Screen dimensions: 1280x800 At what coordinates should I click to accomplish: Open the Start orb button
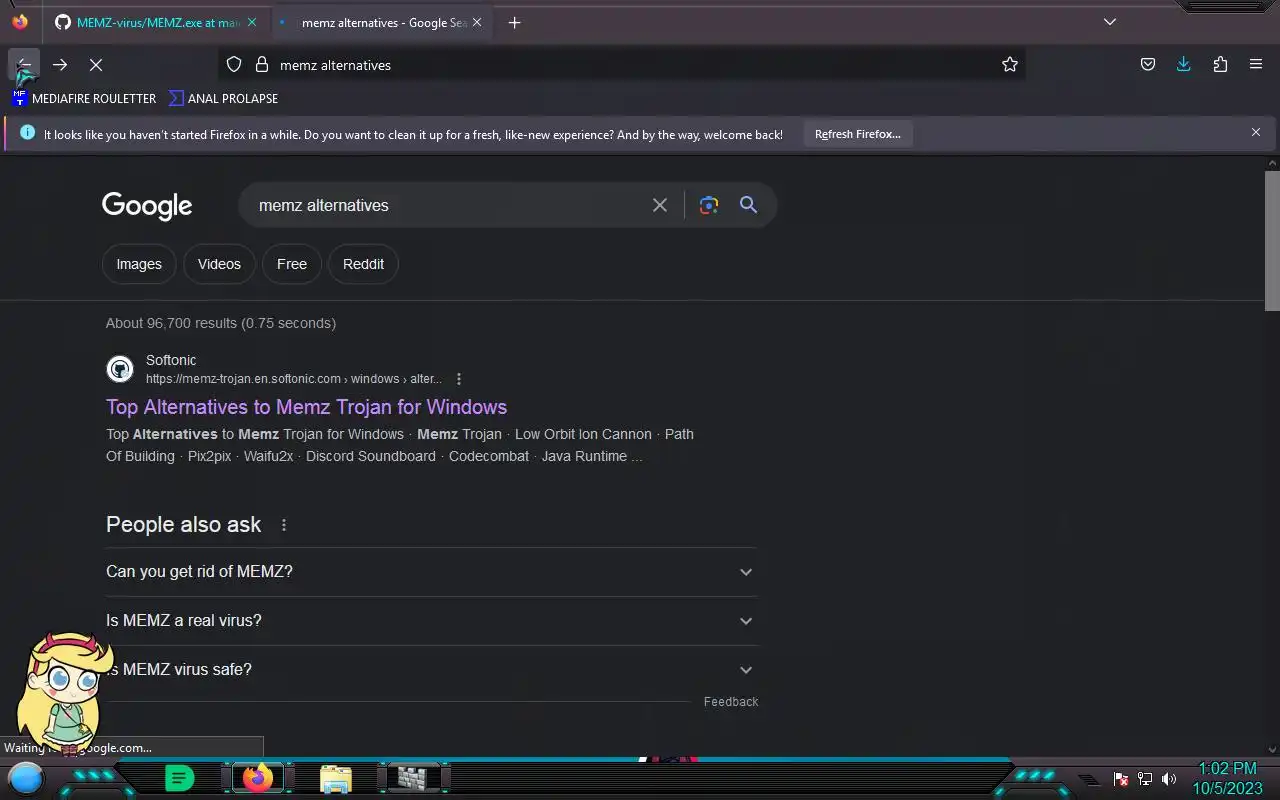(26, 778)
